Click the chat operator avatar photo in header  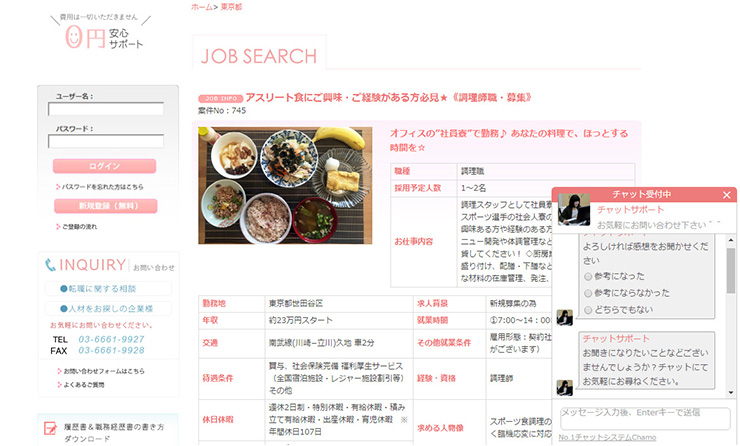tap(573, 210)
